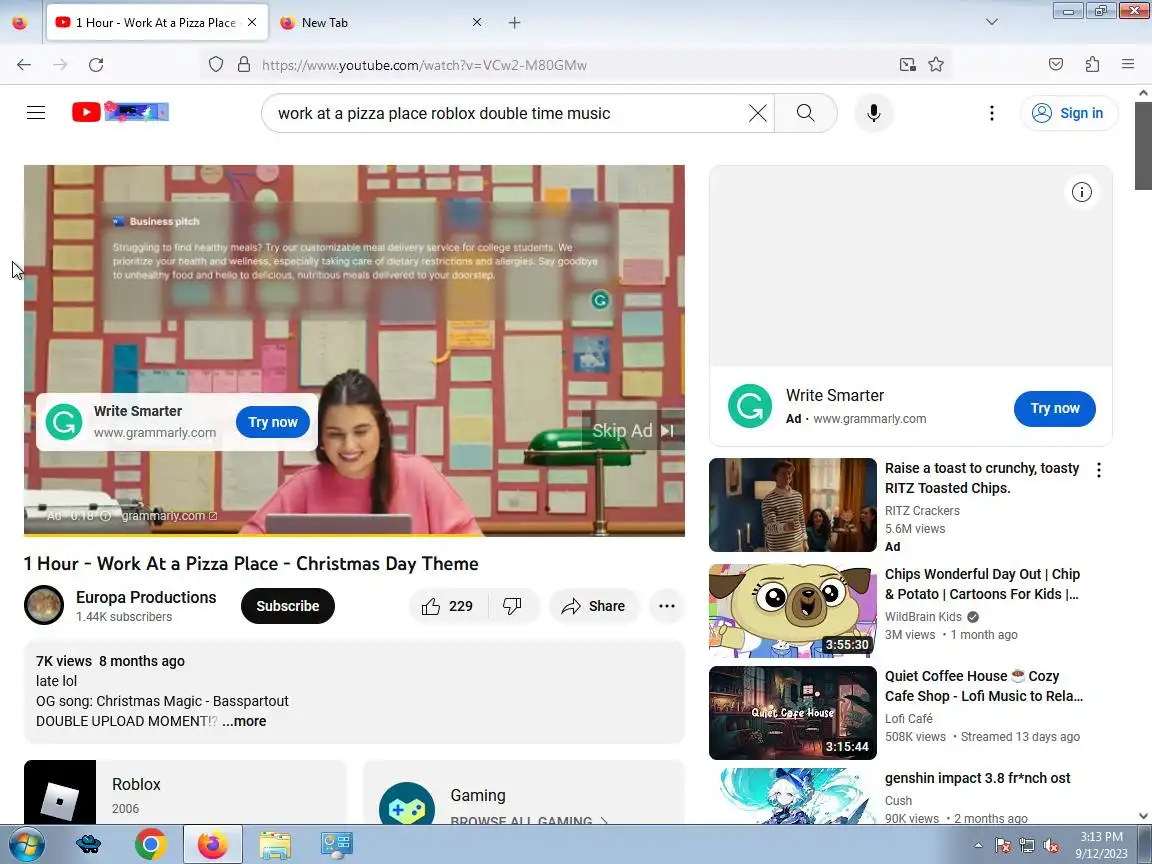The width and height of the screenshot is (1152, 864).
Task: Open the YouTube guide hamburger menu
Action: [36, 112]
